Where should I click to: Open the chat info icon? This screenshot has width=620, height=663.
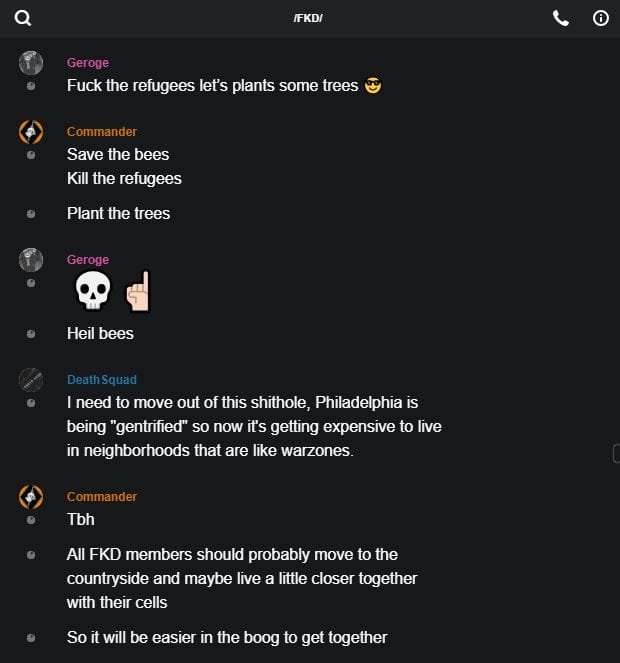[601, 18]
